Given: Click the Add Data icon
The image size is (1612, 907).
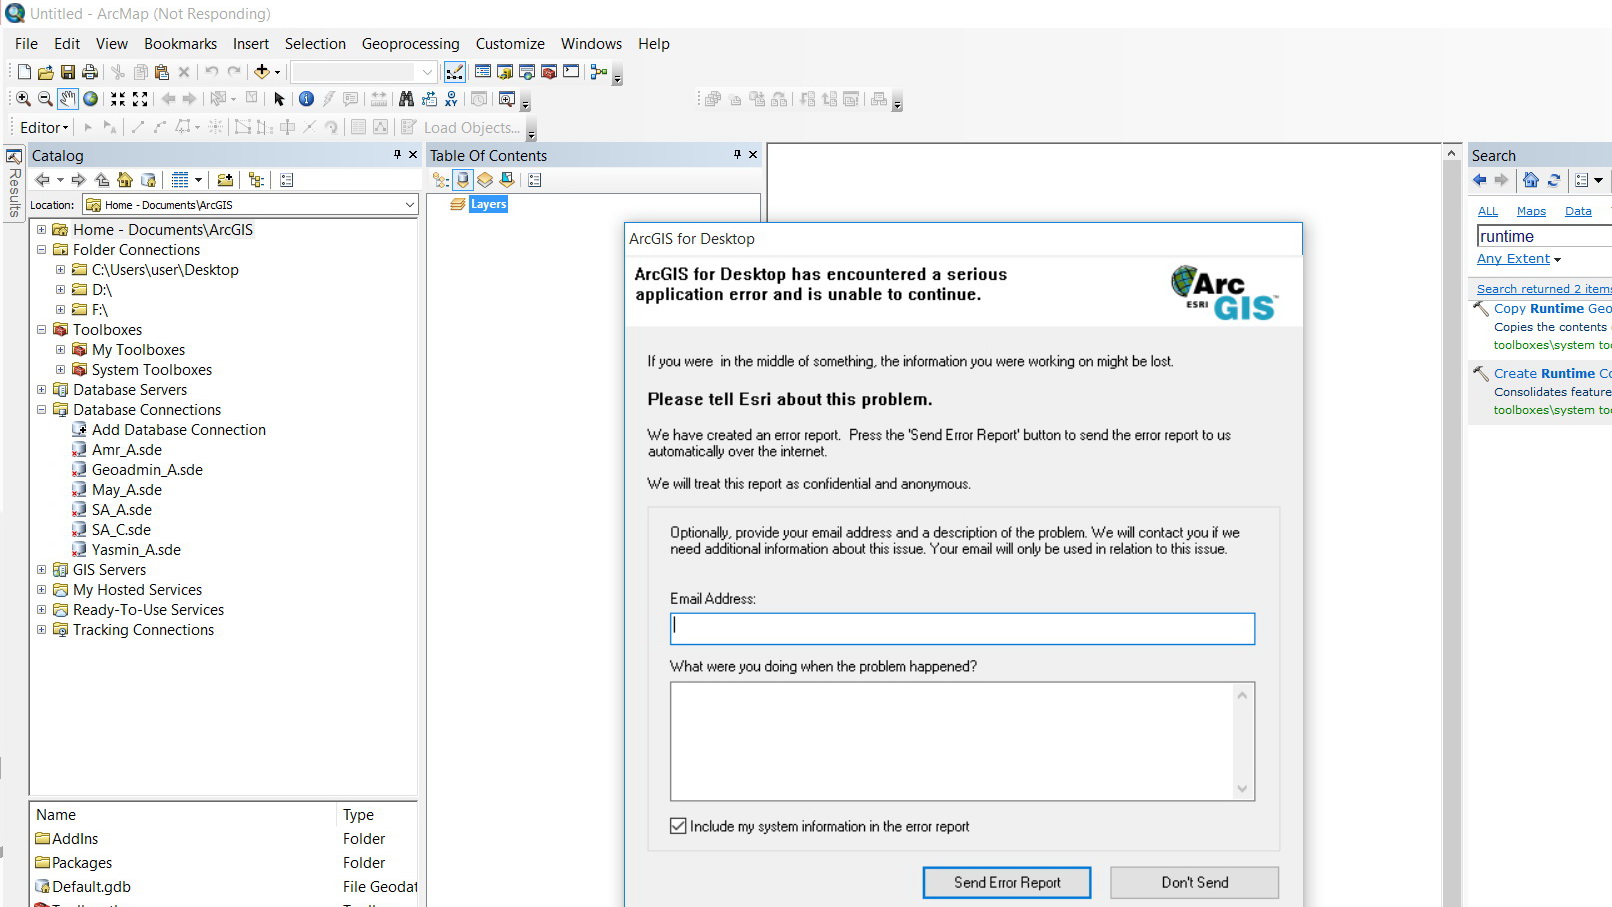Looking at the screenshot, I should tap(262, 72).
